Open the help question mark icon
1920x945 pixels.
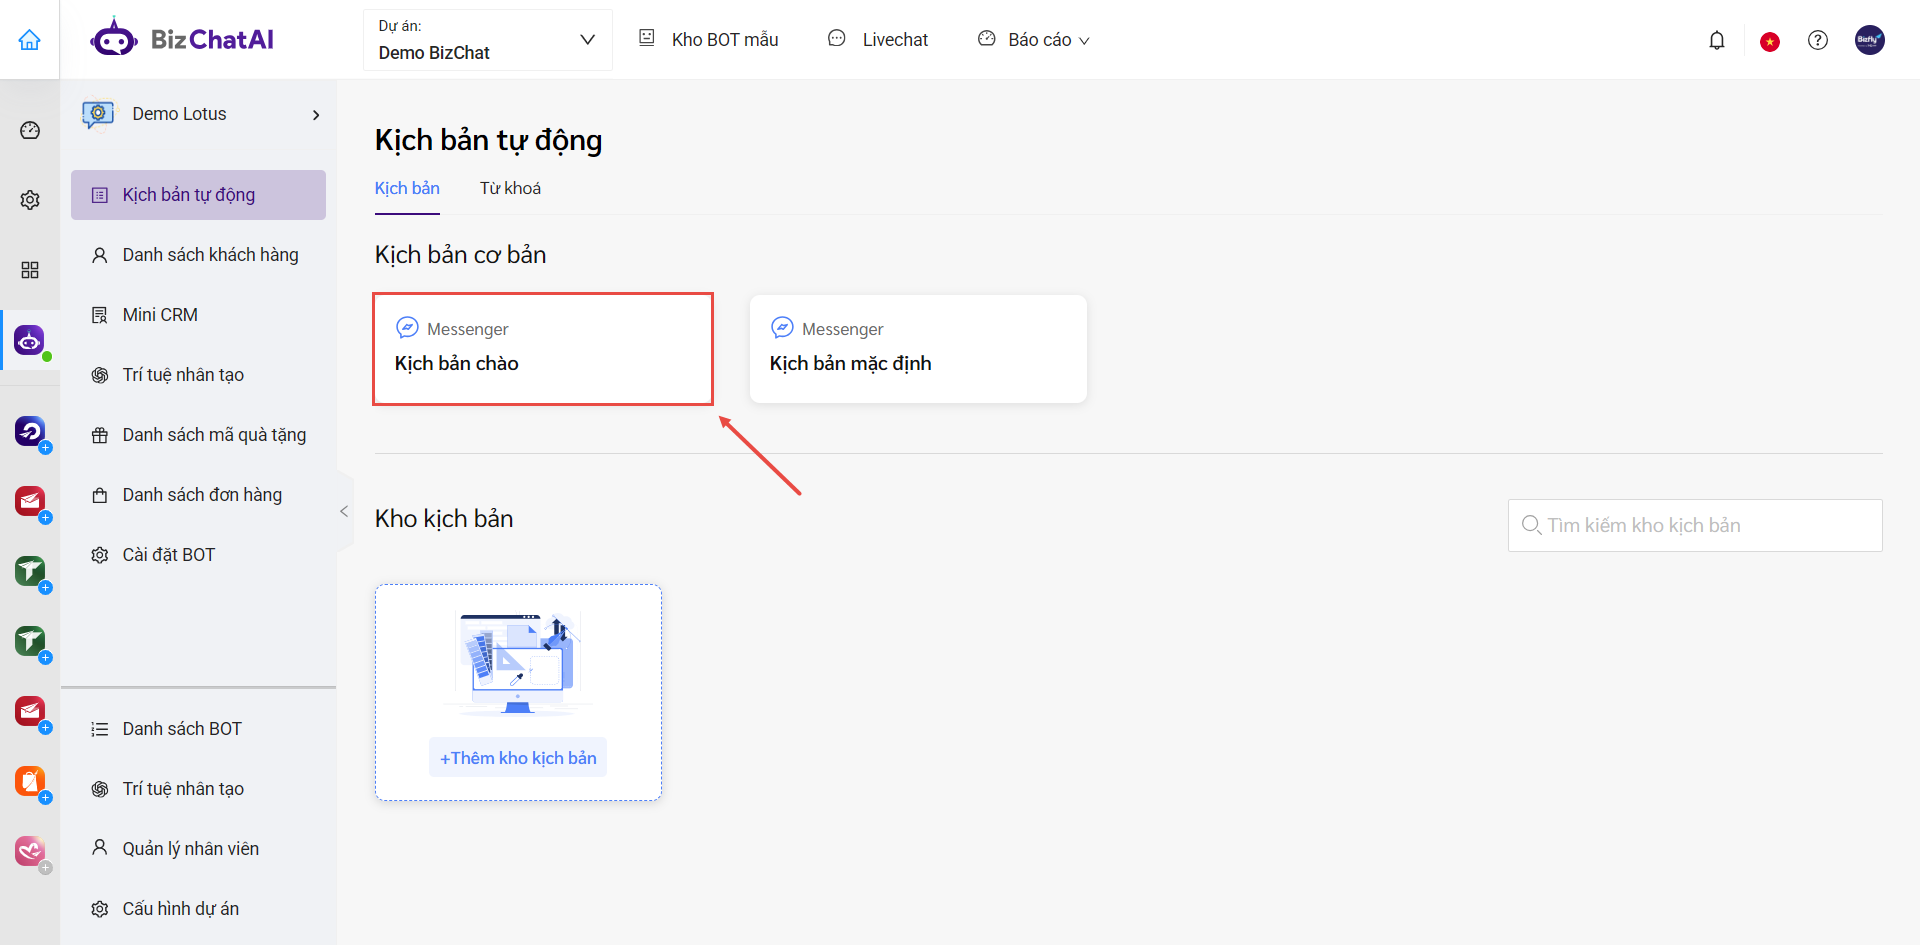pos(1818,40)
